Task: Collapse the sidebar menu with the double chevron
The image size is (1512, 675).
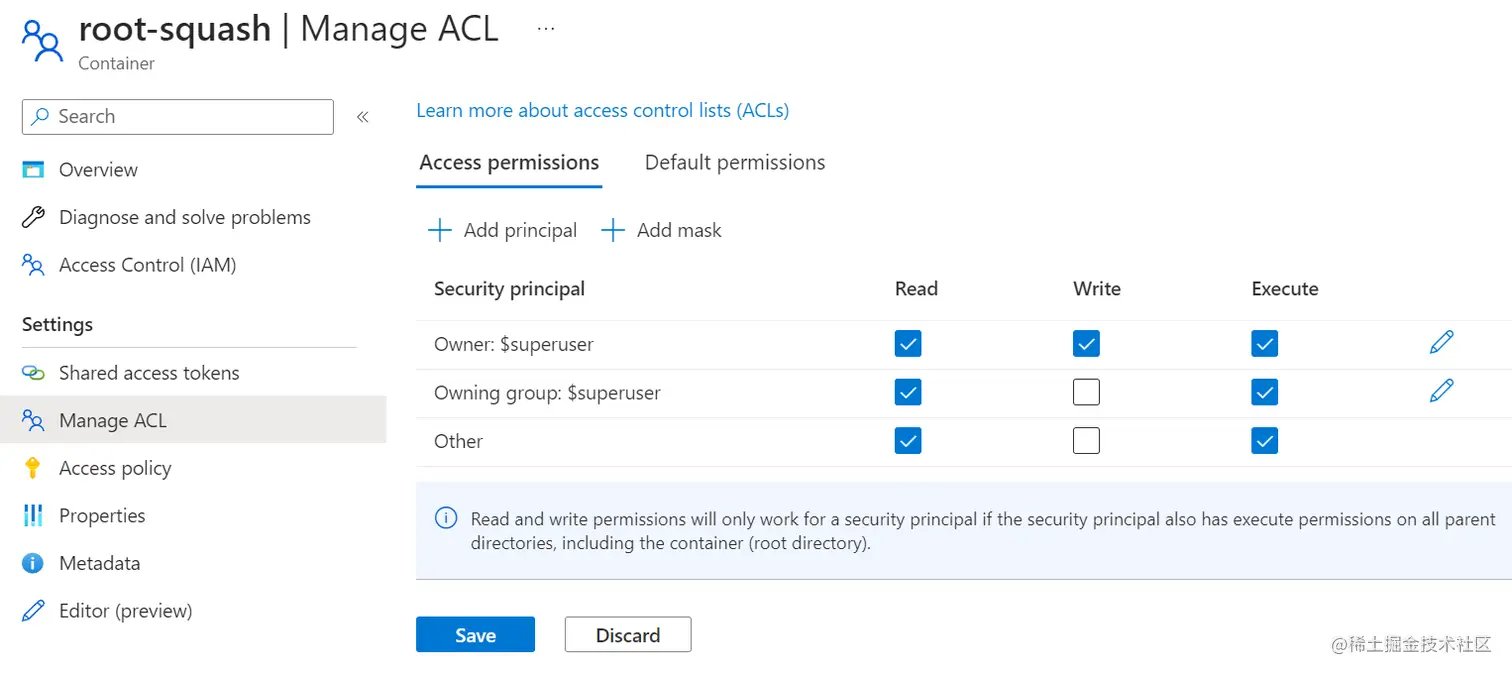Action: 363,117
